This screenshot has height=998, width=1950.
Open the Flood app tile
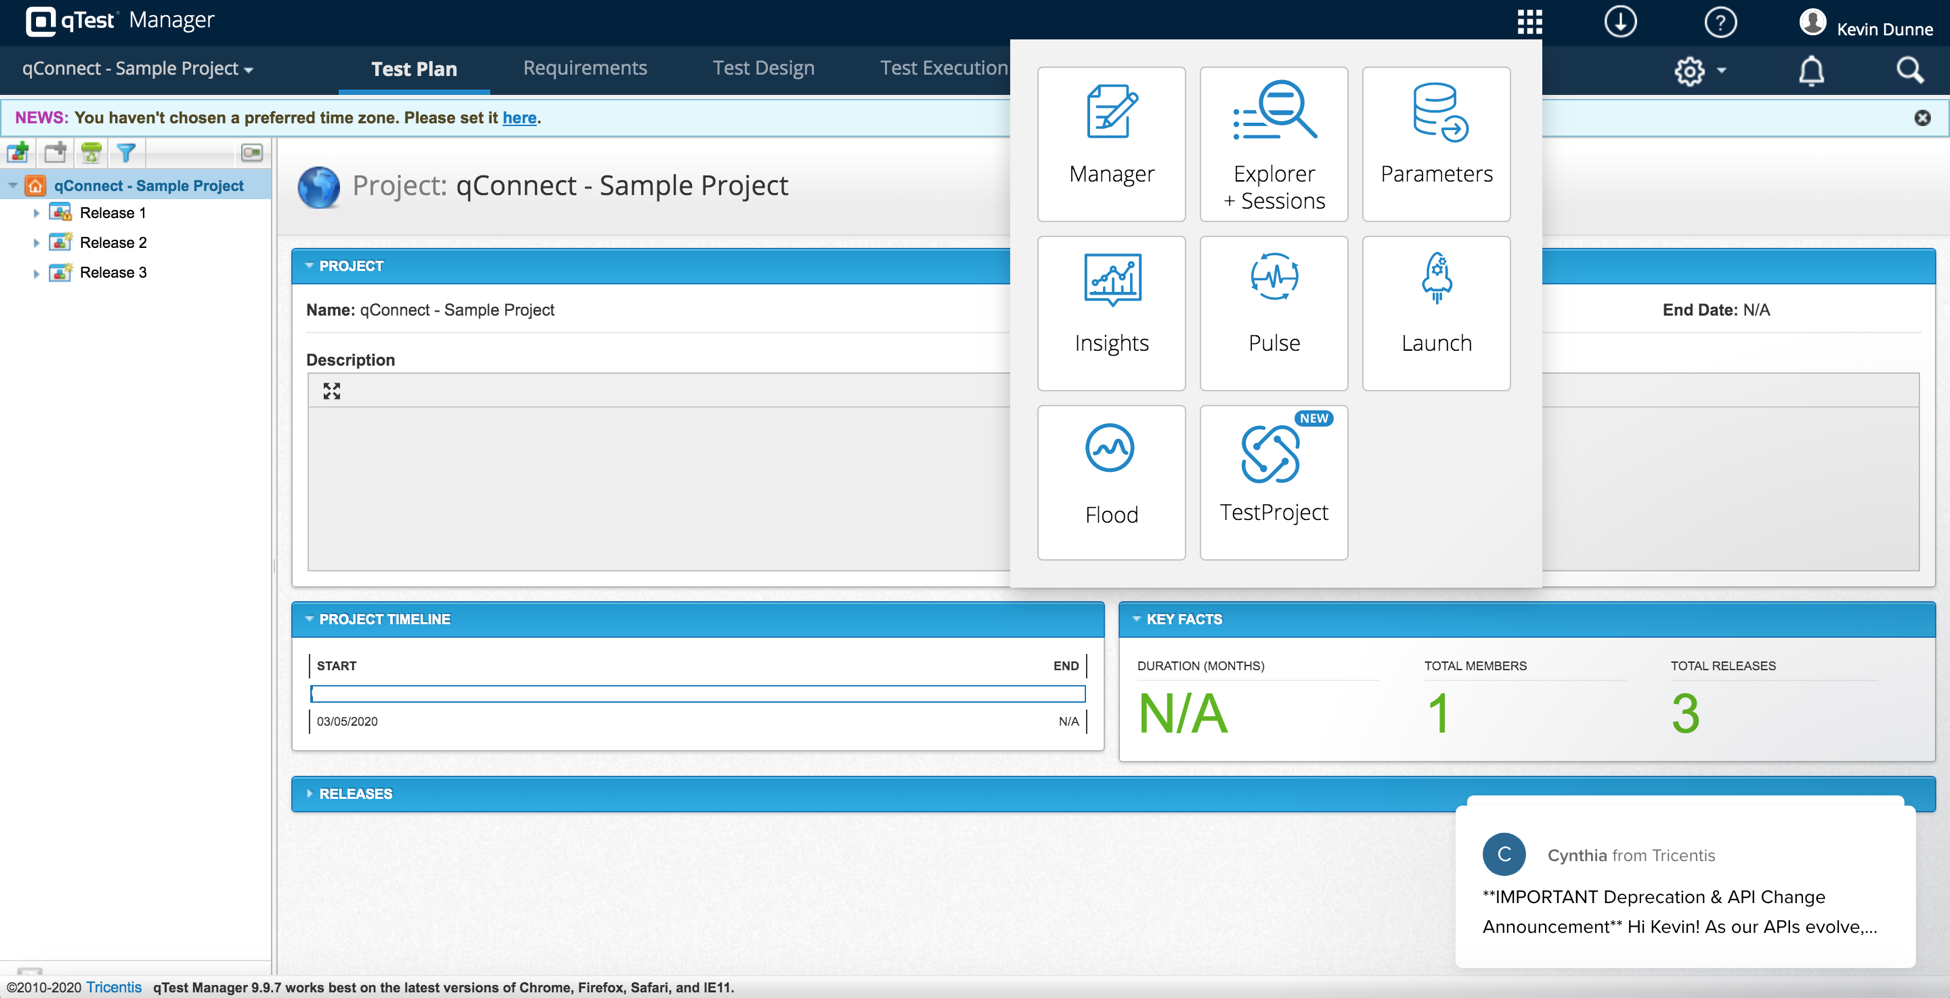pos(1111,482)
